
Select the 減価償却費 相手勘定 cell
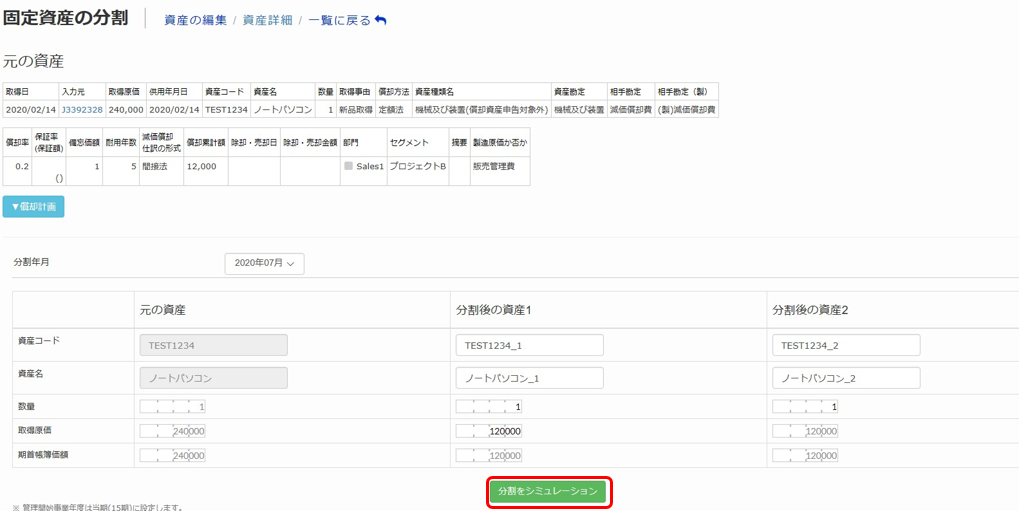click(x=630, y=110)
